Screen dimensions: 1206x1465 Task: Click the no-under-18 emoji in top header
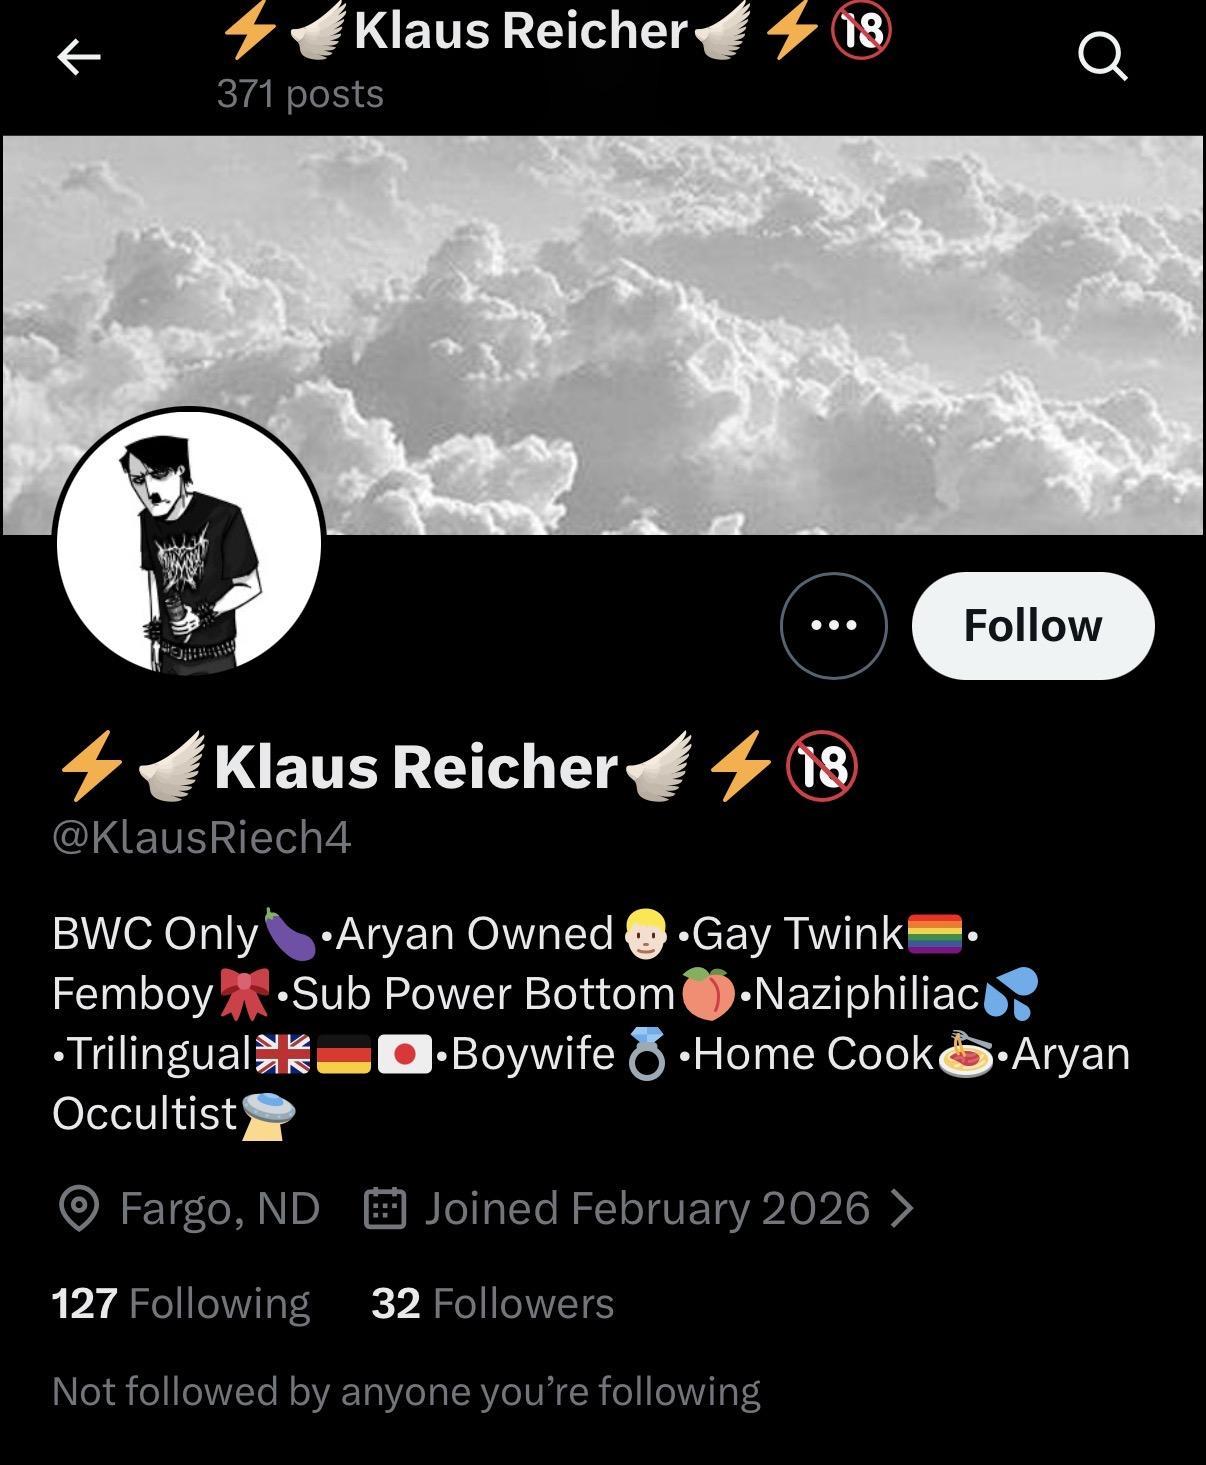coord(860,31)
